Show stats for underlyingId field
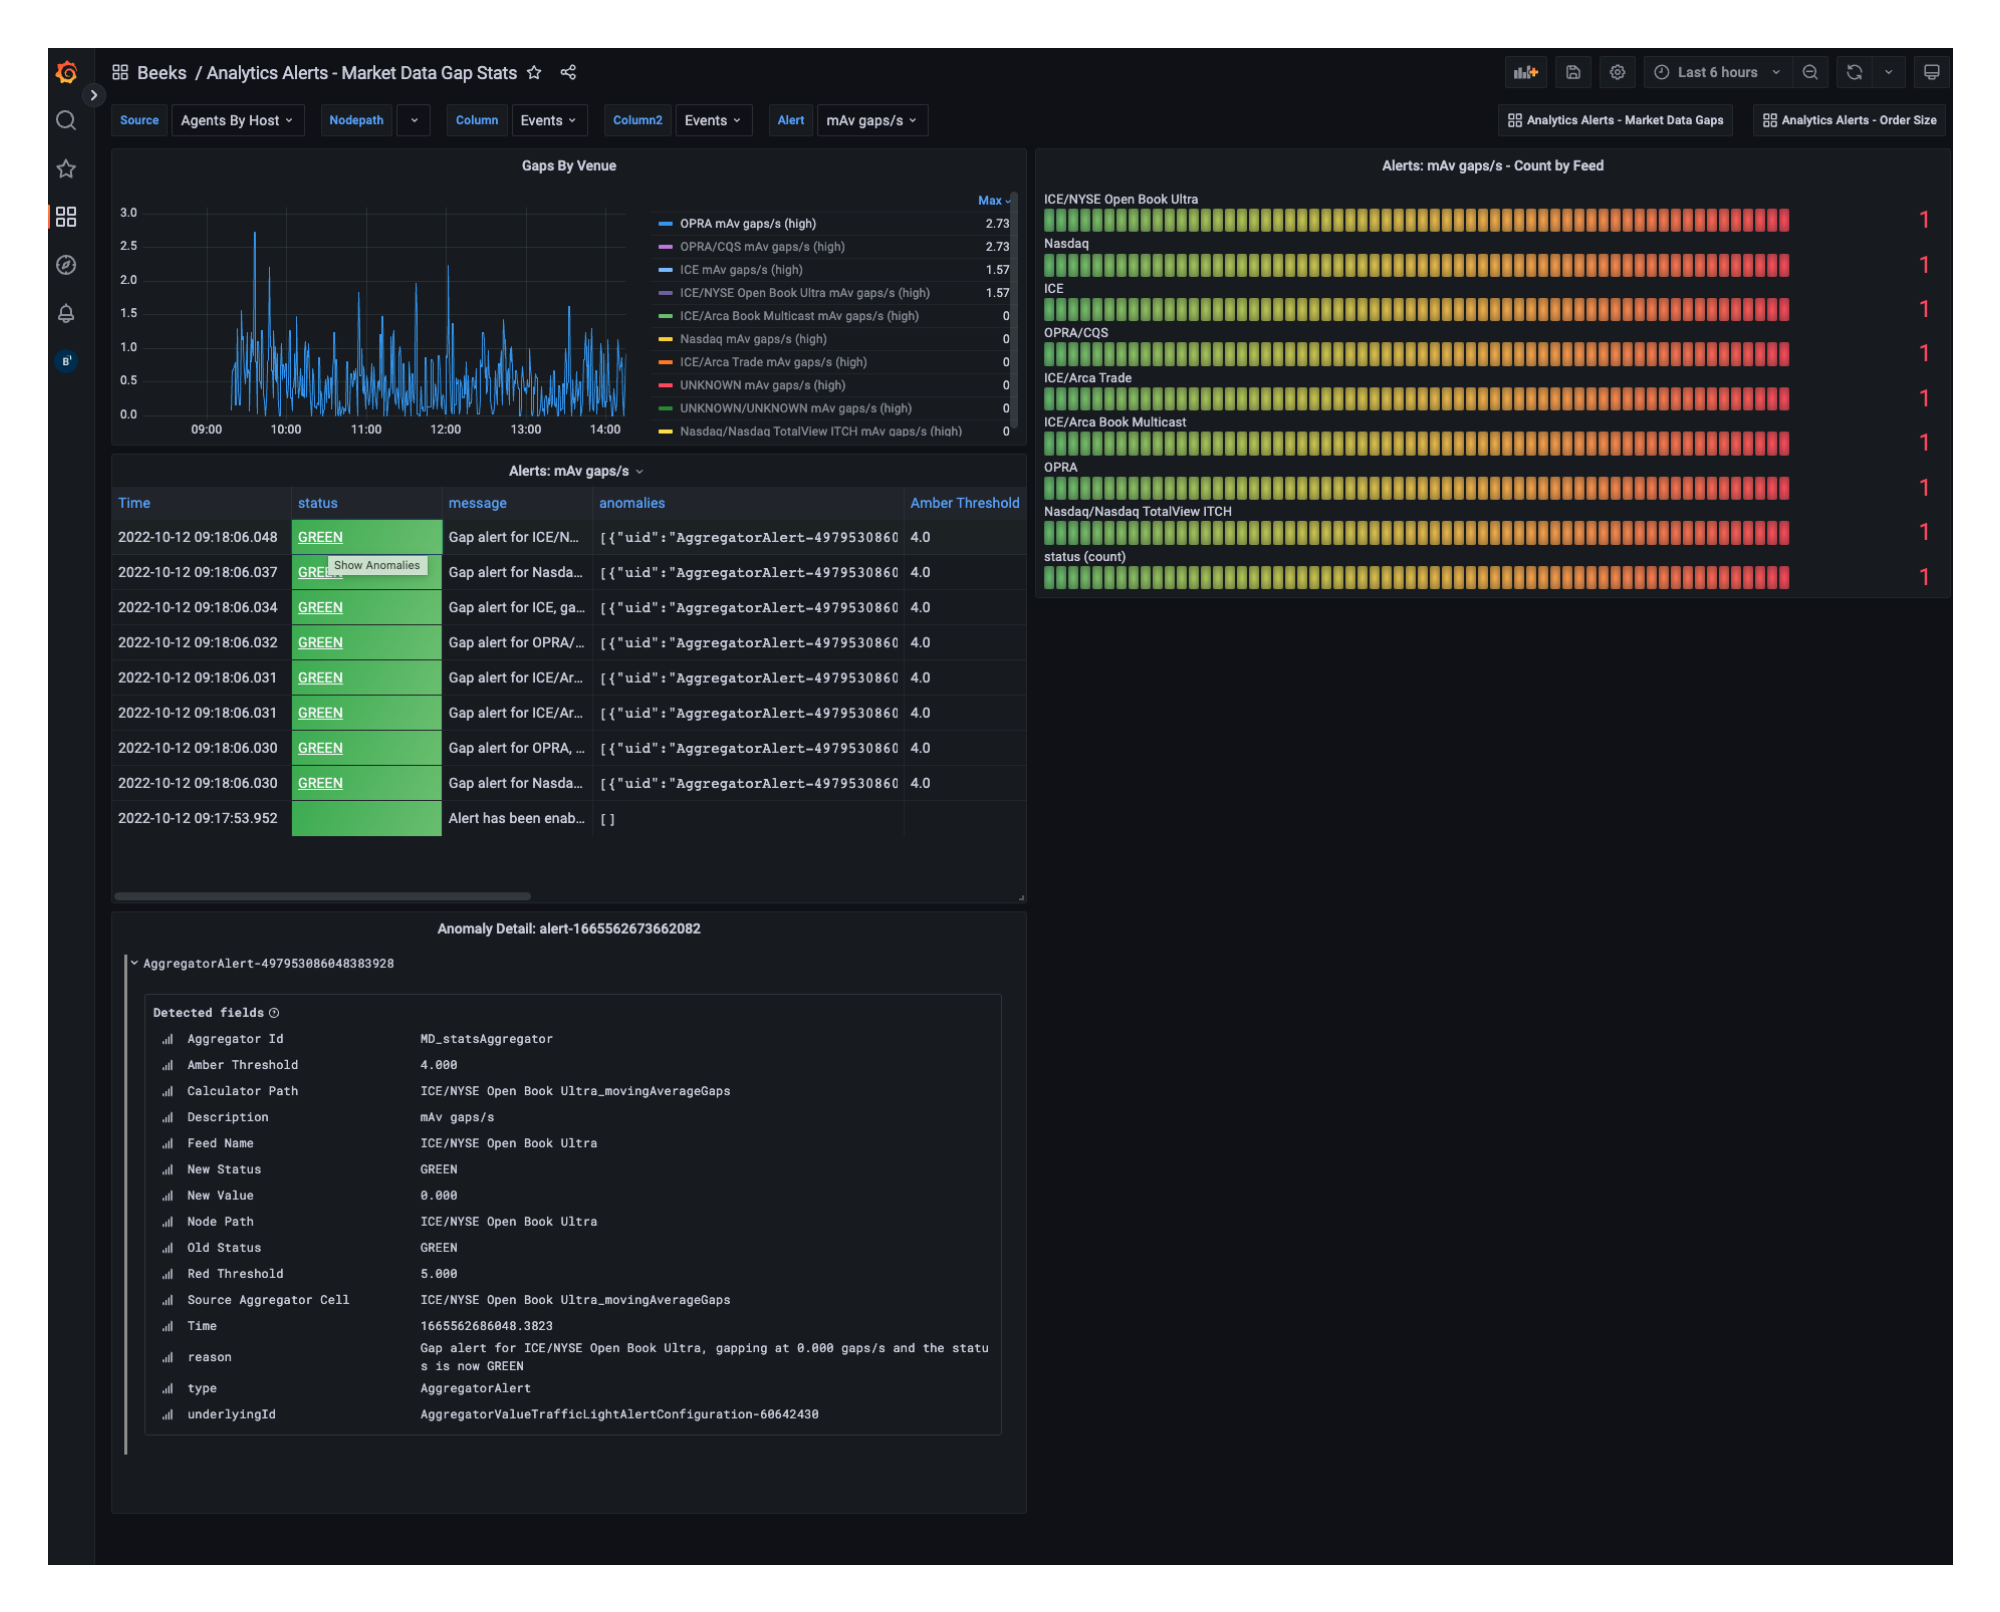This screenshot has height=1612, width=2000. pyautogui.click(x=167, y=1414)
